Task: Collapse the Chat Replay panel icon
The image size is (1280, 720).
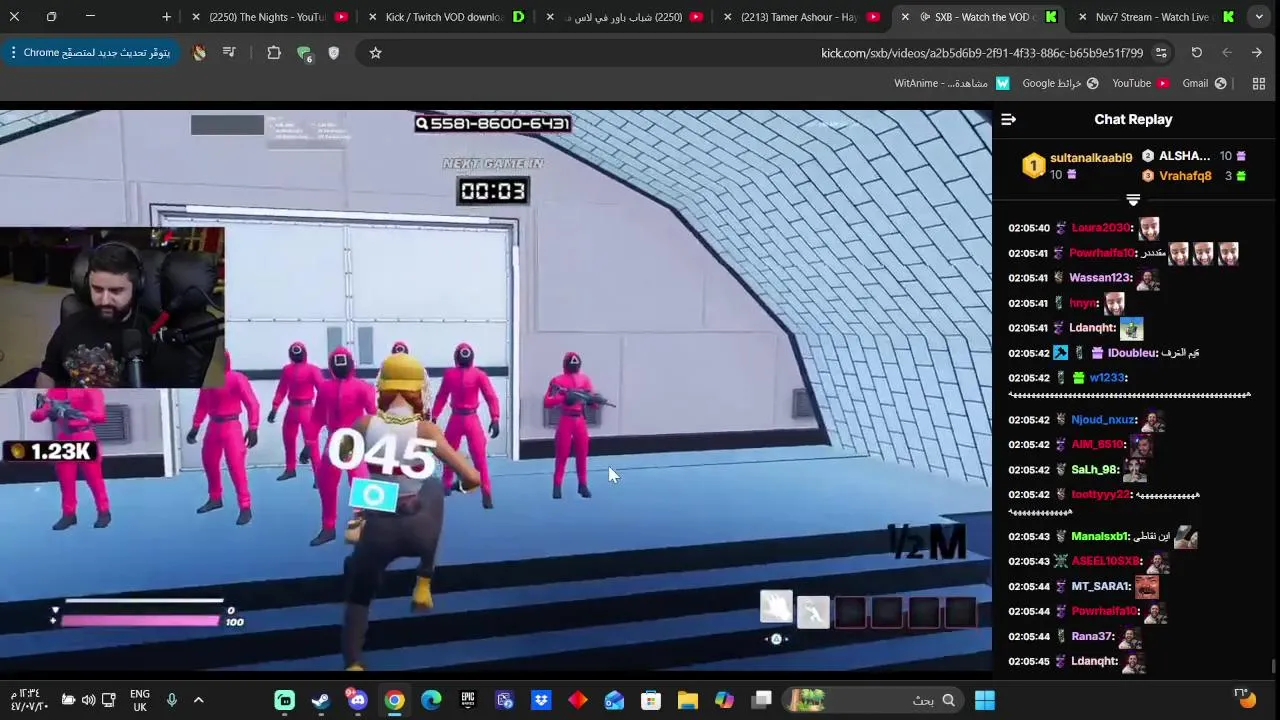Action: coord(1008,119)
